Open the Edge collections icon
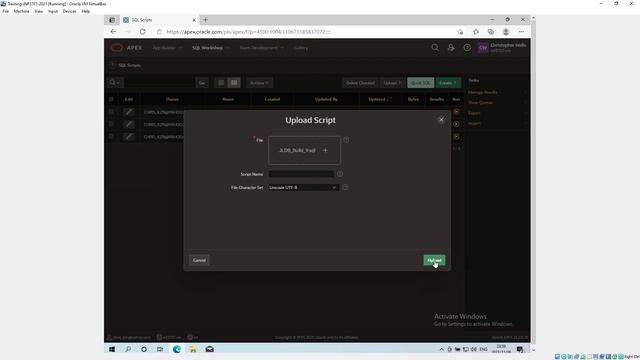This screenshot has width=640, height=360. coord(491,31)
